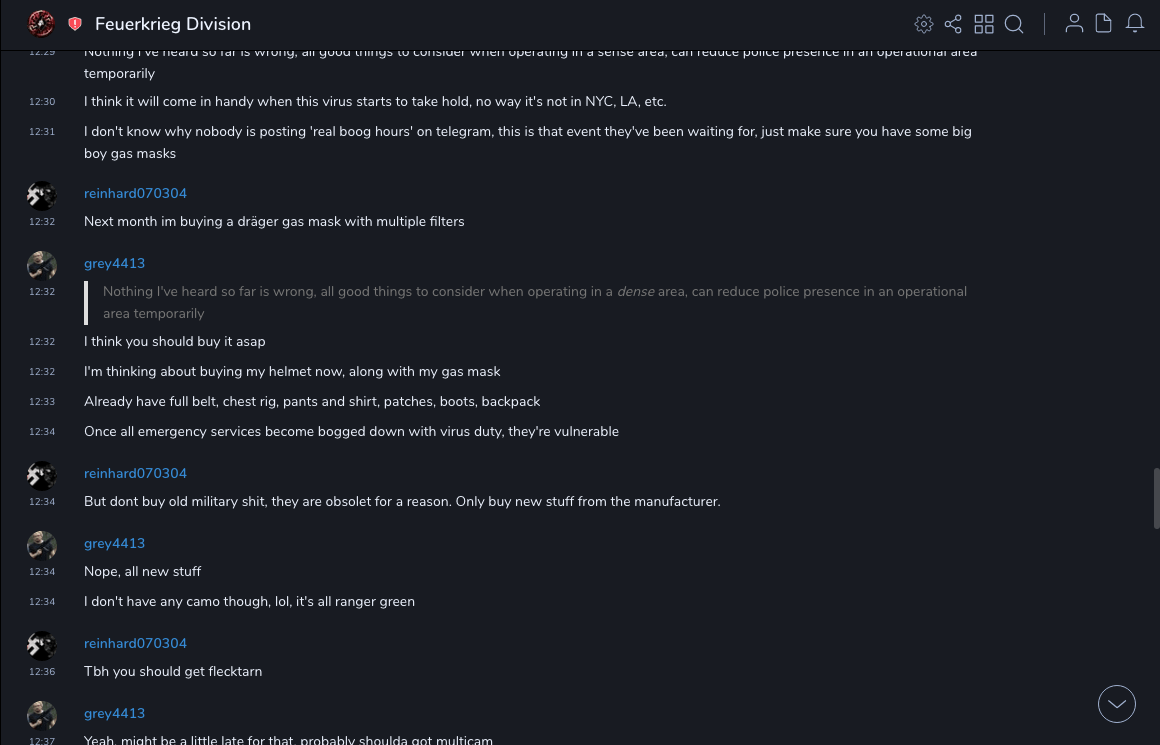Click the document file icon
Image resolution: width=1160 pixels, height=745 pixels.
[x=1104, y=24]
